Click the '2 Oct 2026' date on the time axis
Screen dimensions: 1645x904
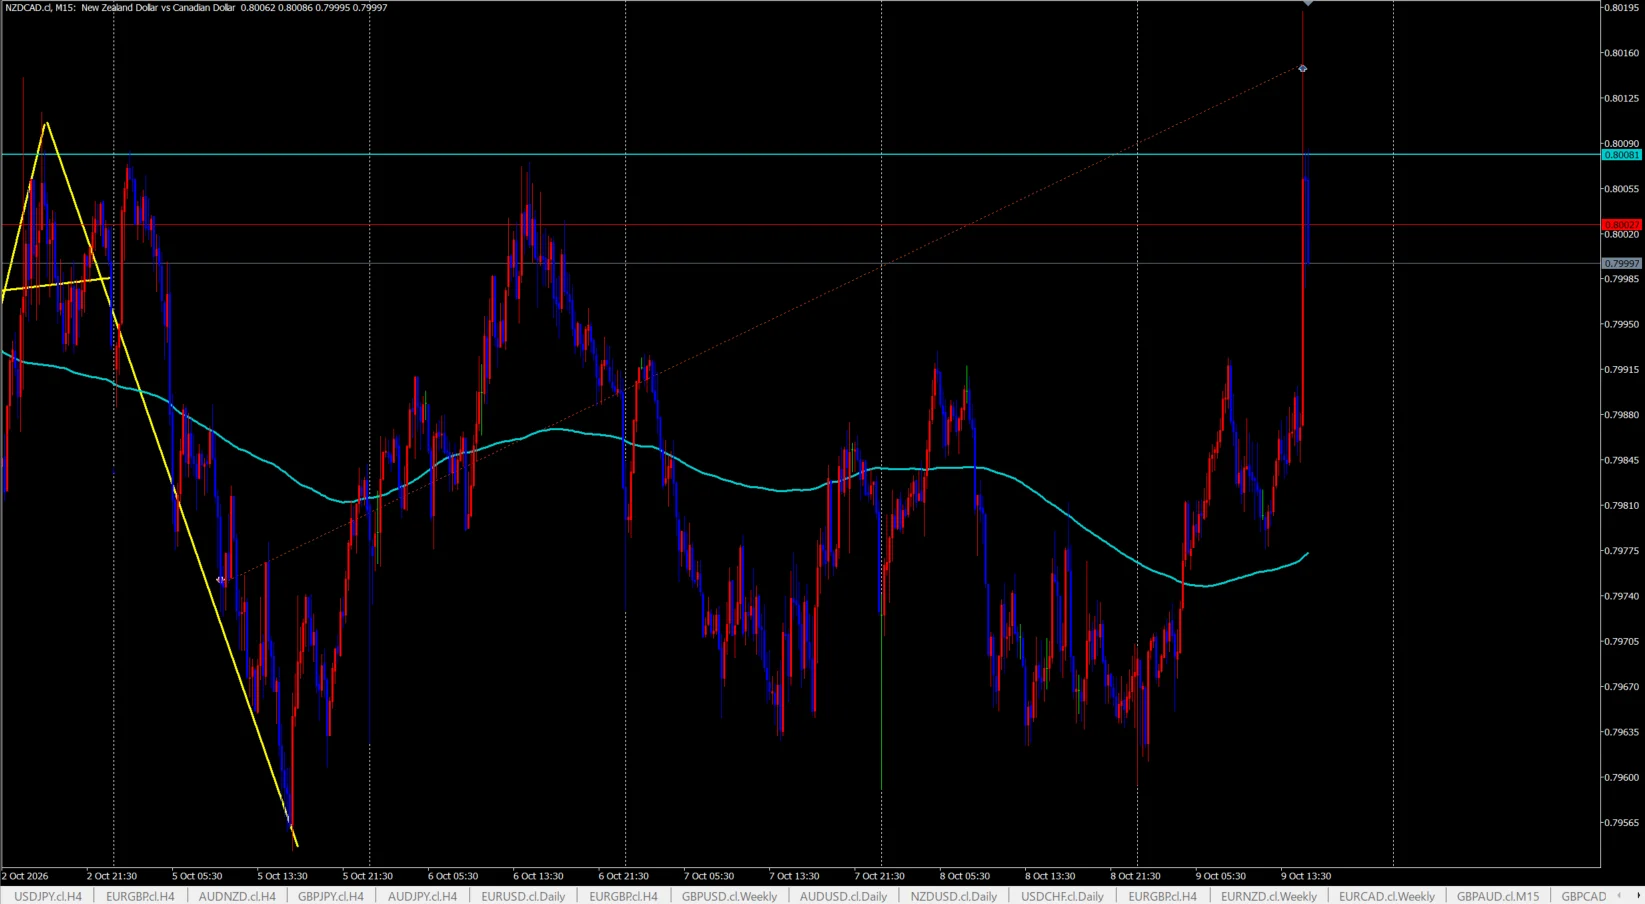26,876
